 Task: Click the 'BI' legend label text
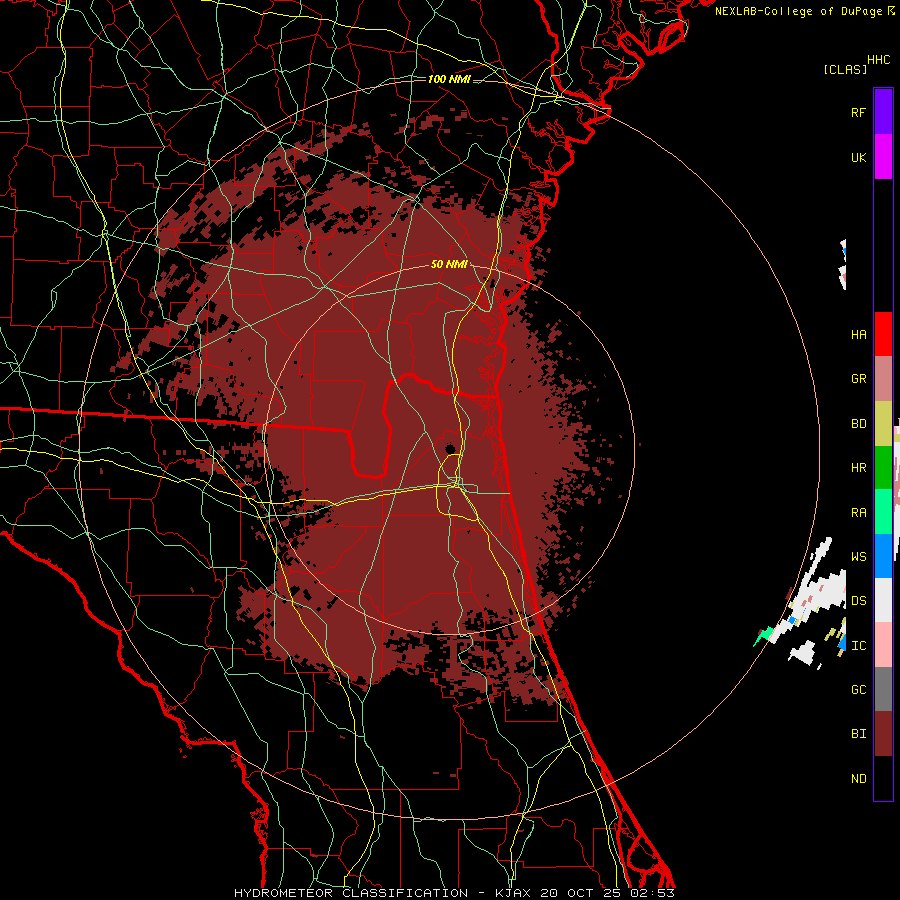858,734
